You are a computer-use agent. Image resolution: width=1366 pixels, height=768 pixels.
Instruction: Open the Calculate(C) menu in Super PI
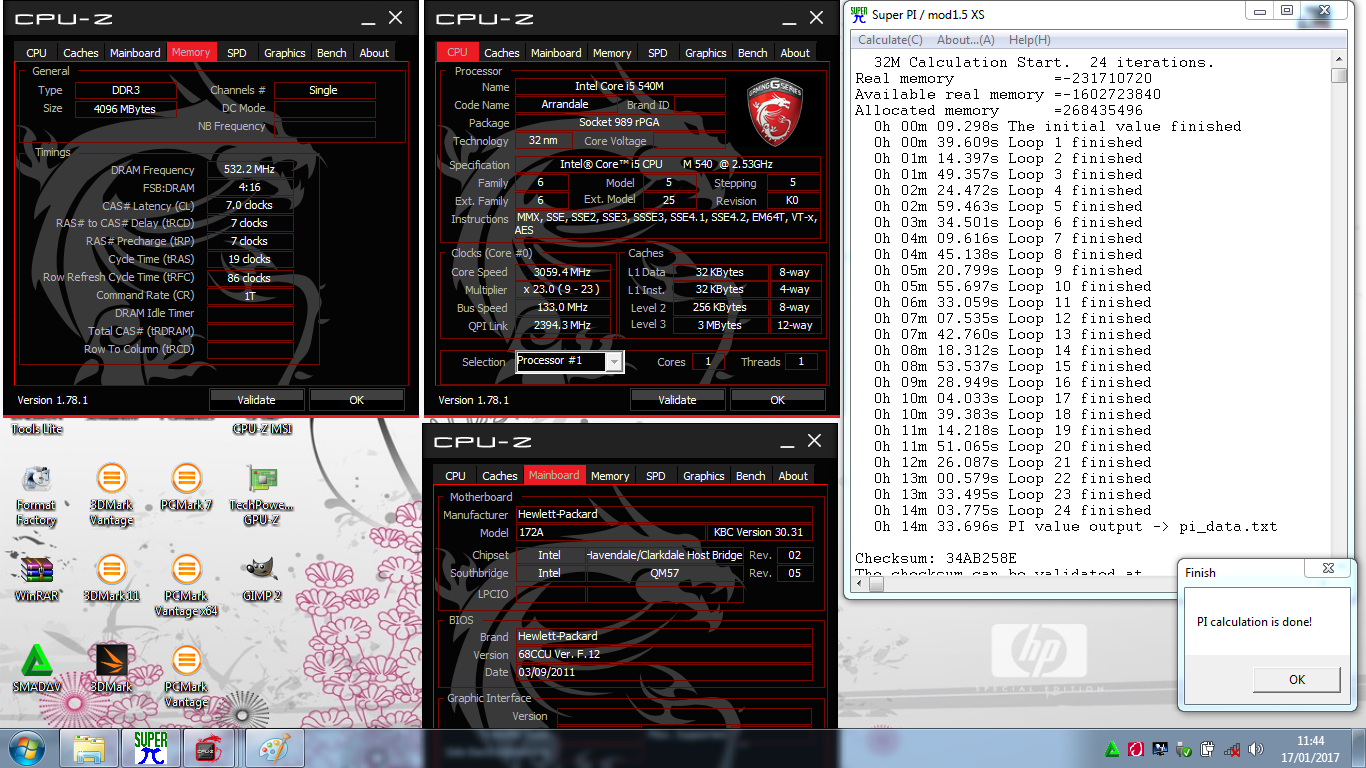click(x=890, y=40)
